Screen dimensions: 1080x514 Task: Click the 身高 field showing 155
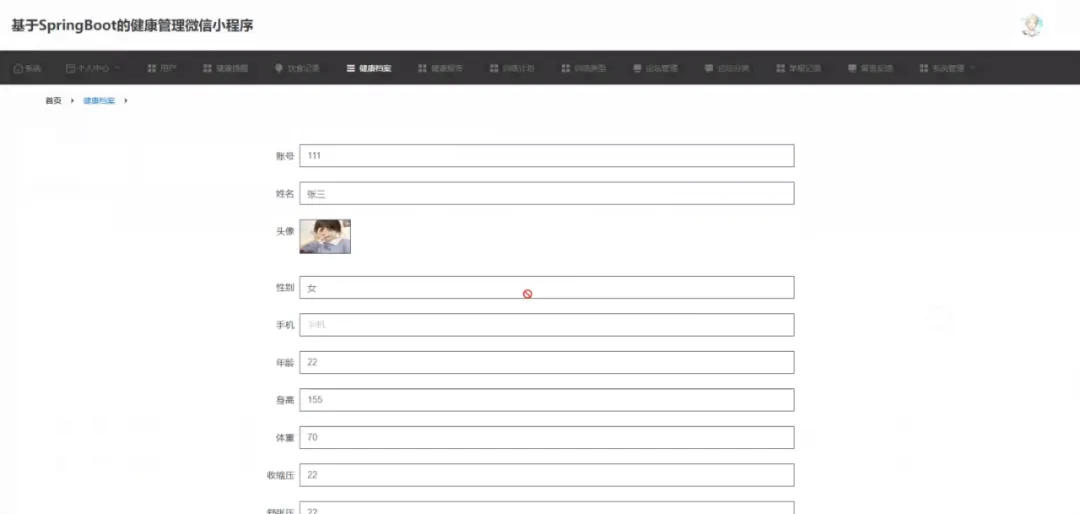547,400
